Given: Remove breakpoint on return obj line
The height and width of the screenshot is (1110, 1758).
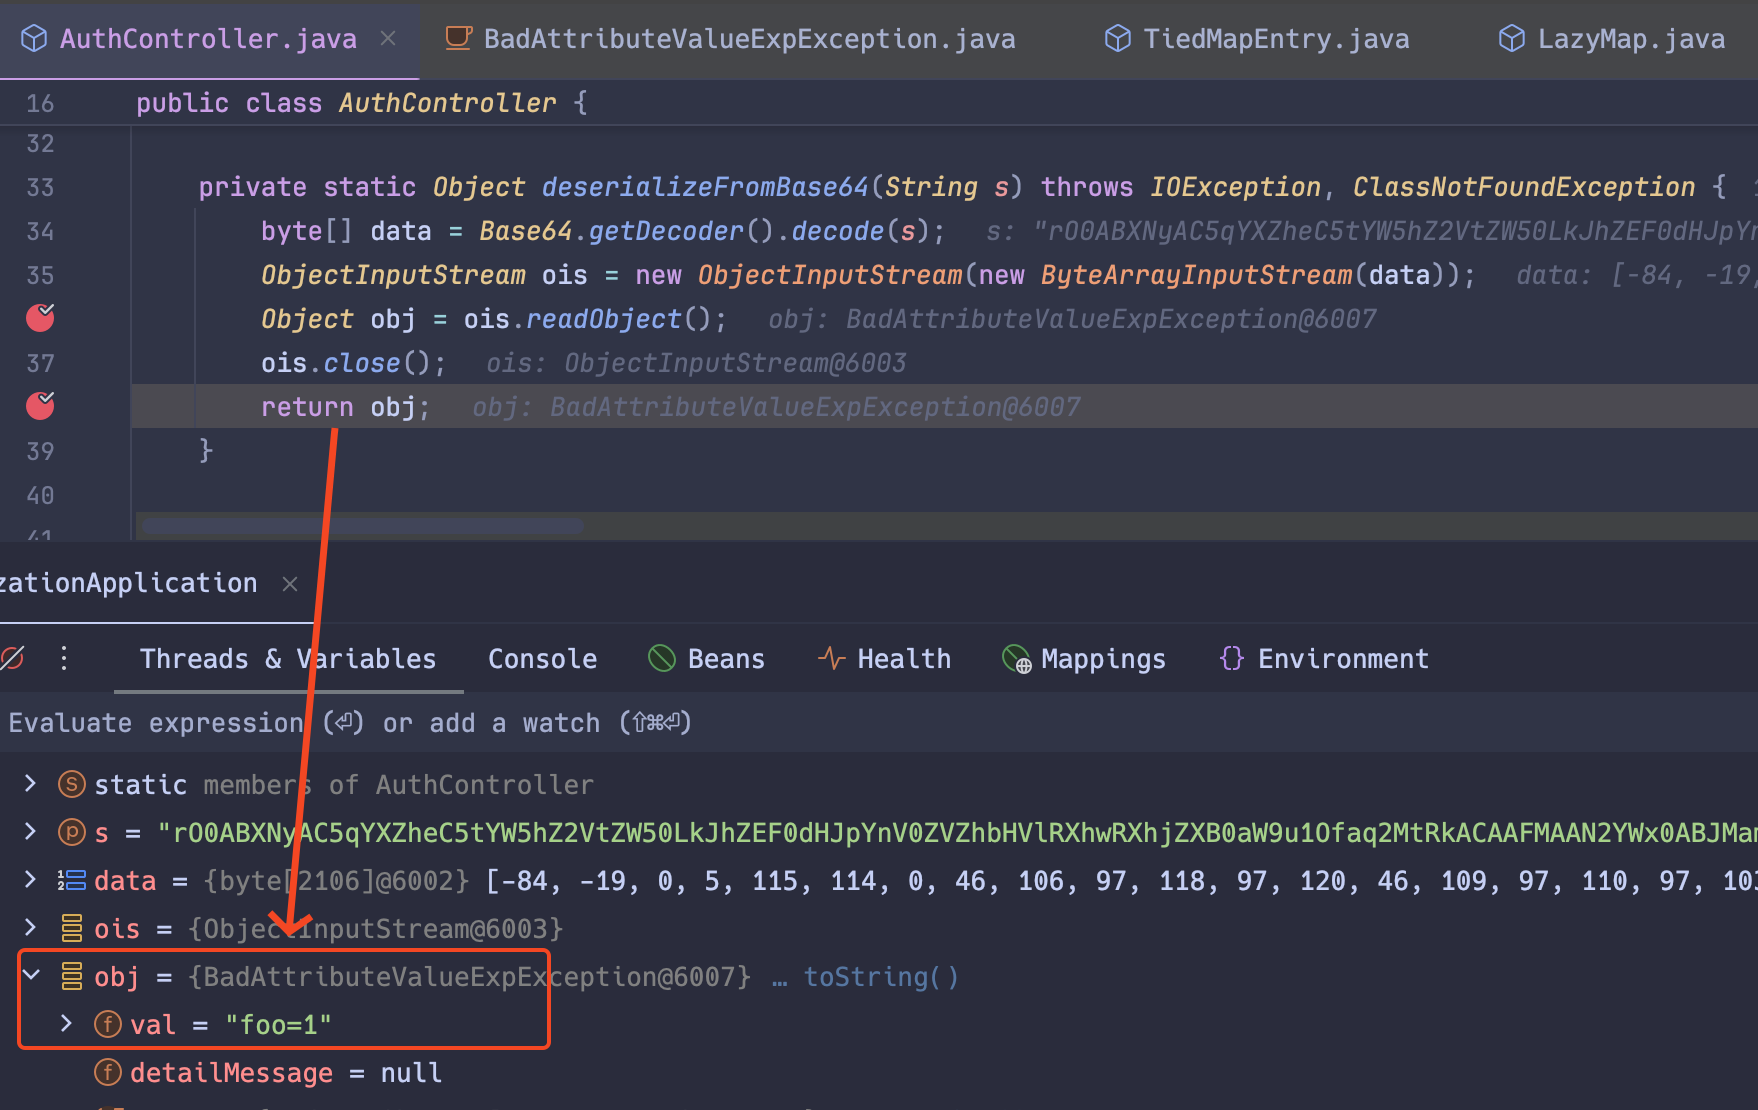Looking at the screenshot, I should pos(40,406).
